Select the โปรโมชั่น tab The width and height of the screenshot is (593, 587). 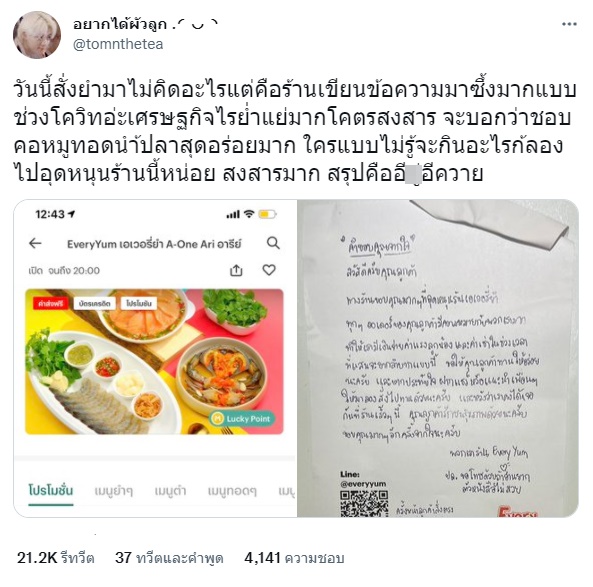(x=51, y=491)
